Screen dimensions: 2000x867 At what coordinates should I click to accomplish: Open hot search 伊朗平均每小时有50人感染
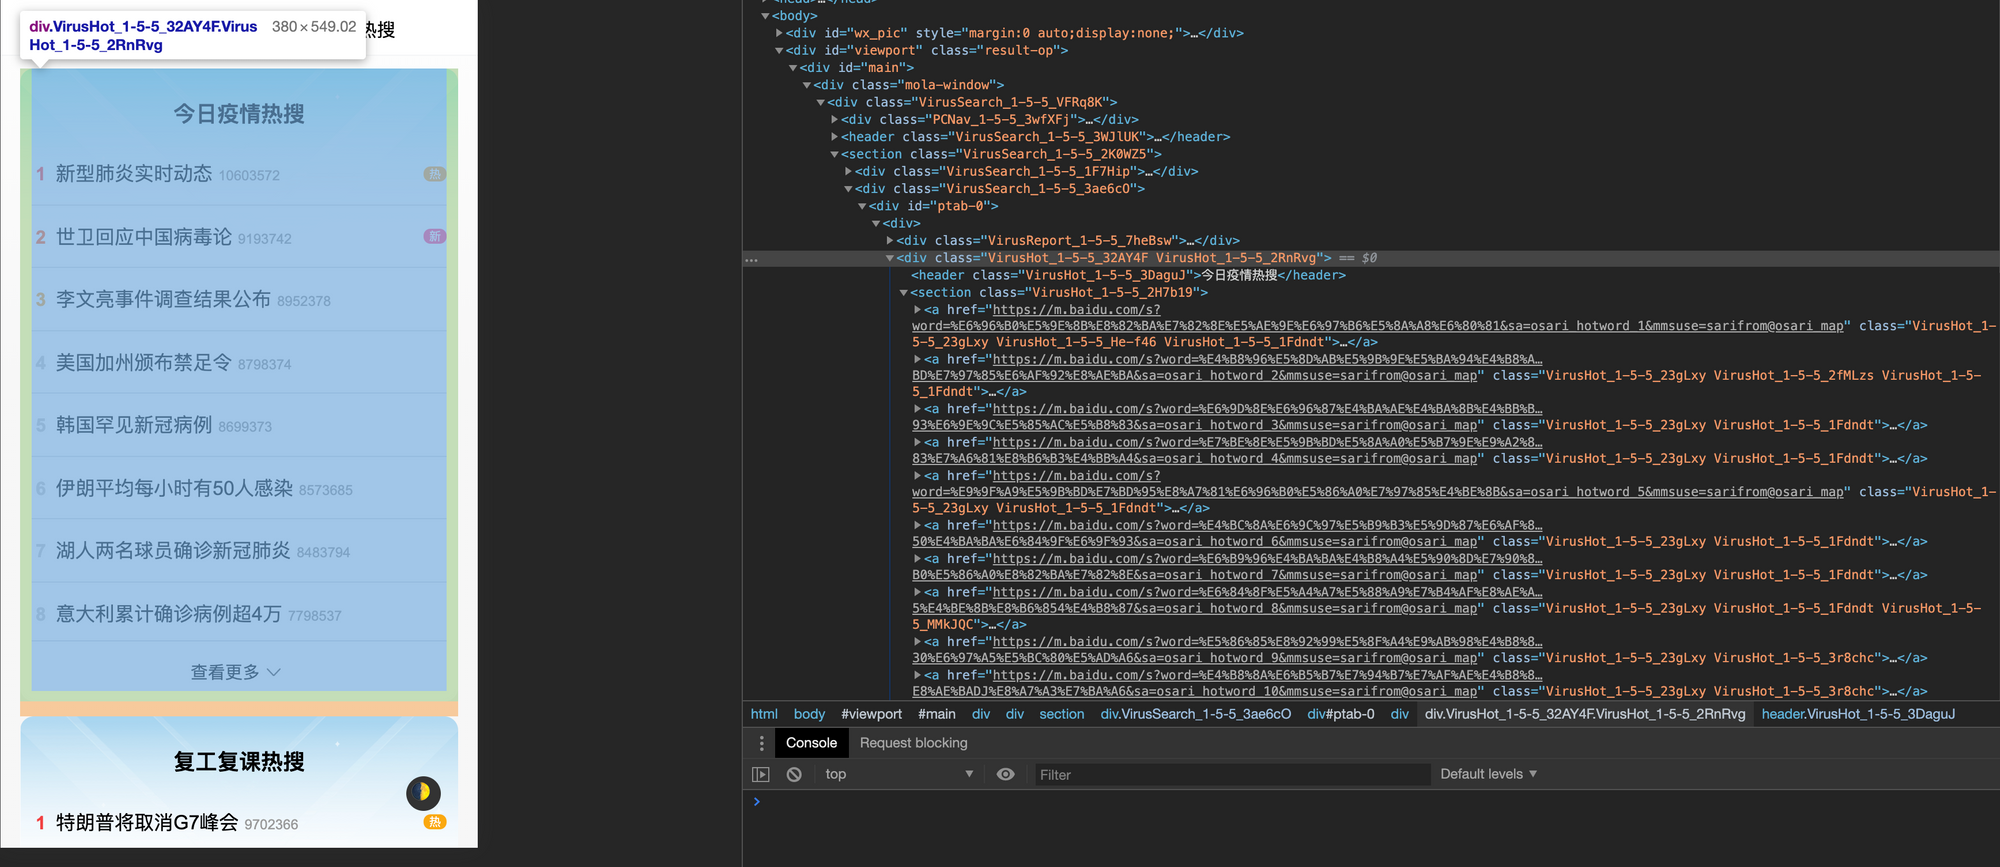[x=174, y=488]
